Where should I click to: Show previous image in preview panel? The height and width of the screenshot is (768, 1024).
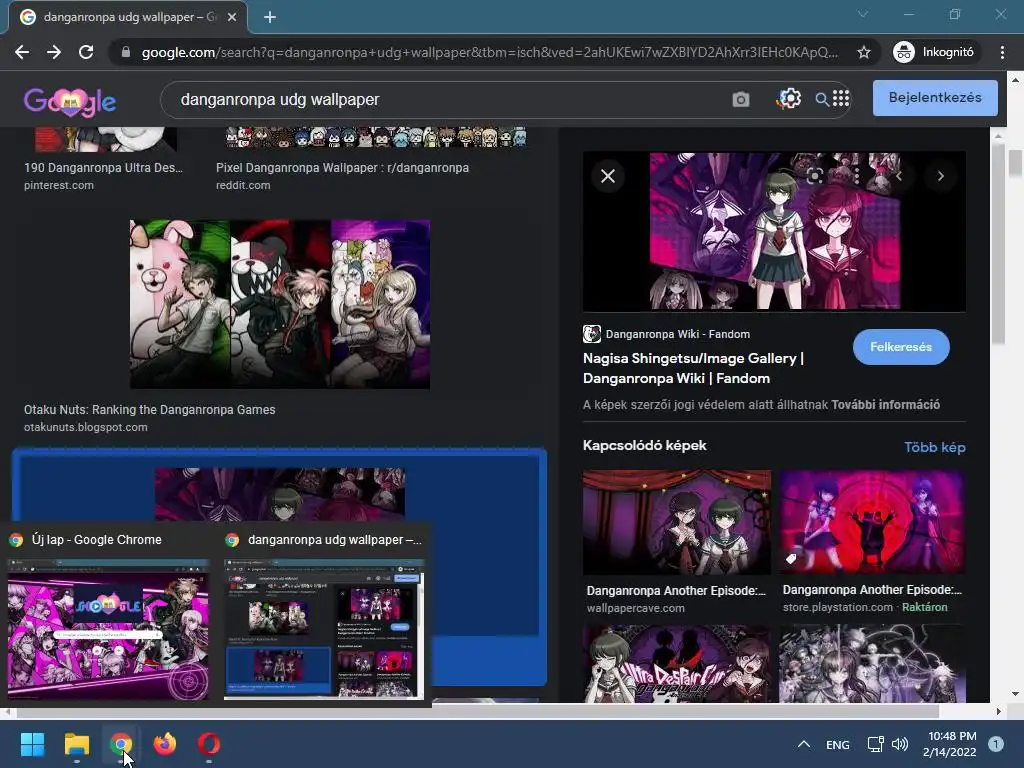[x=899, y=176]
